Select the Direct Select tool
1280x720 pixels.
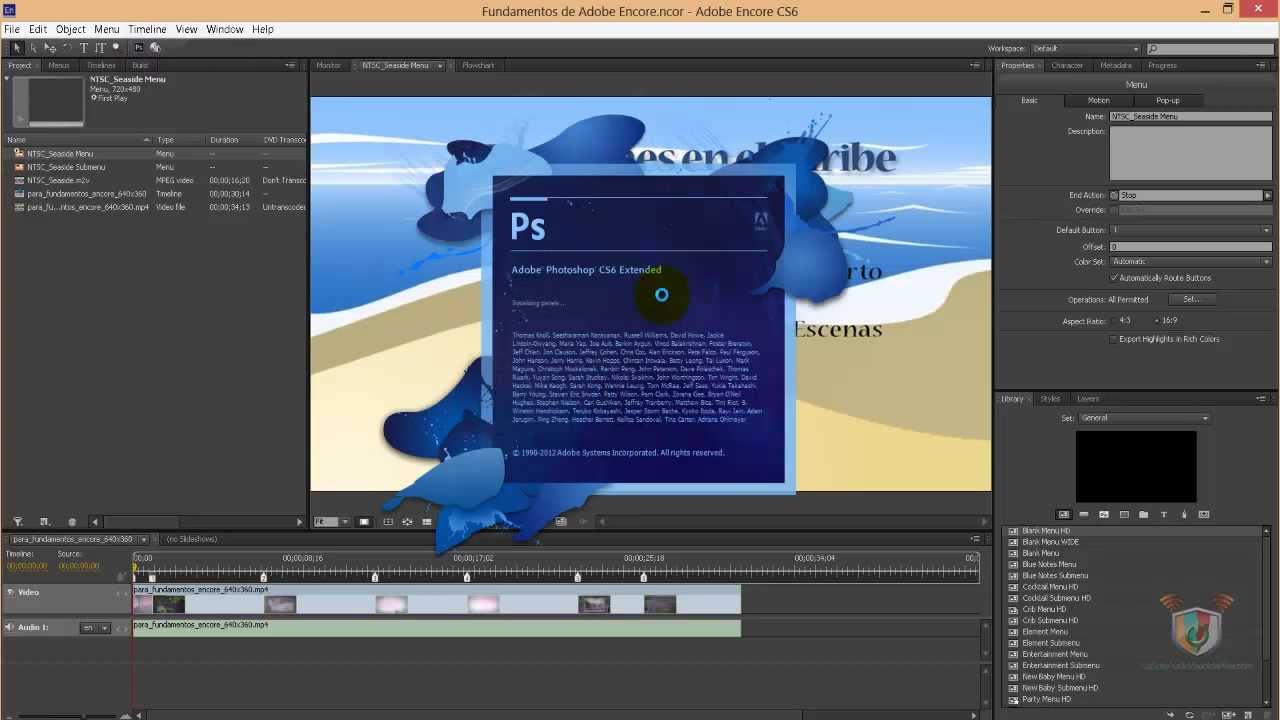33,47
